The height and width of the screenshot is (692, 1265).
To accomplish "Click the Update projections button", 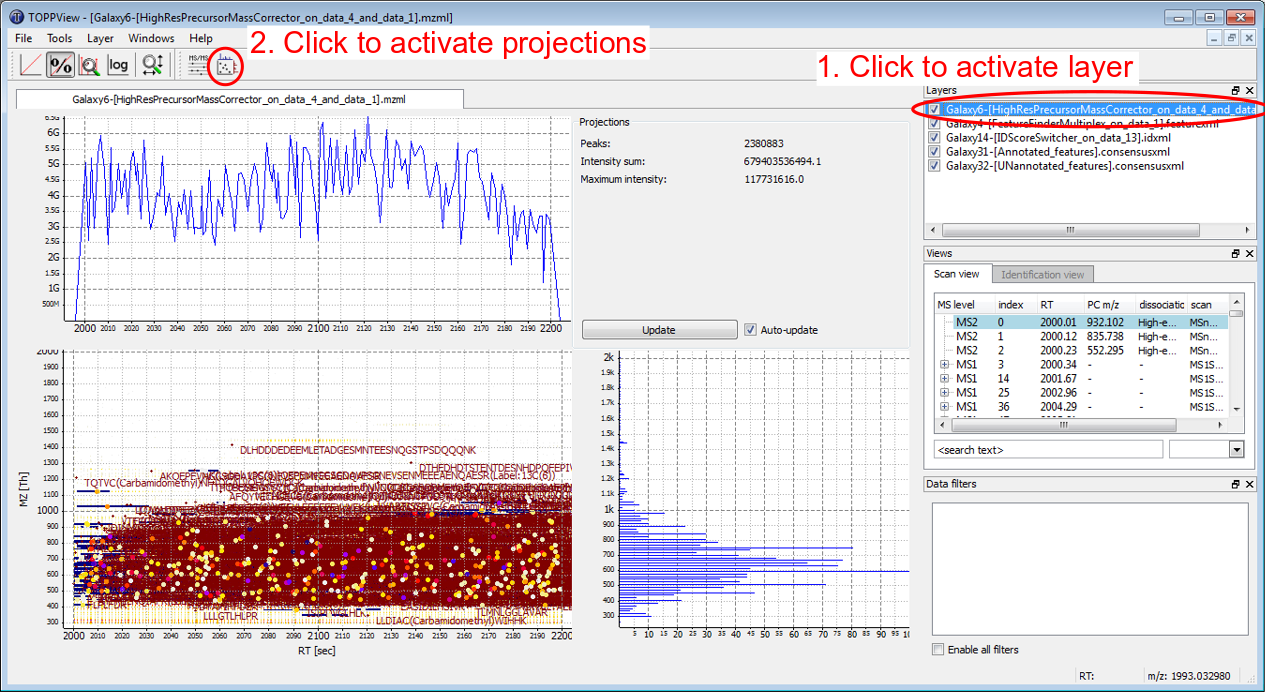I will coord(658,330).
